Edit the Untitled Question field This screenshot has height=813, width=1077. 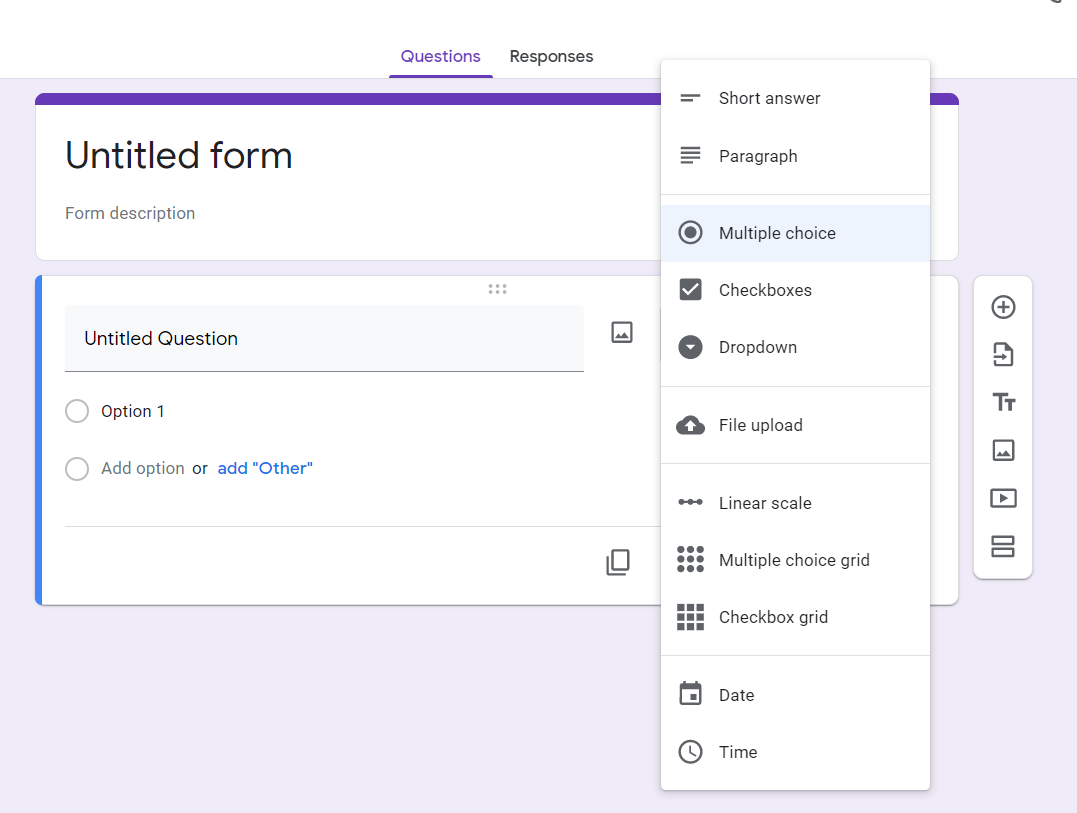click(x=324, y=339)
